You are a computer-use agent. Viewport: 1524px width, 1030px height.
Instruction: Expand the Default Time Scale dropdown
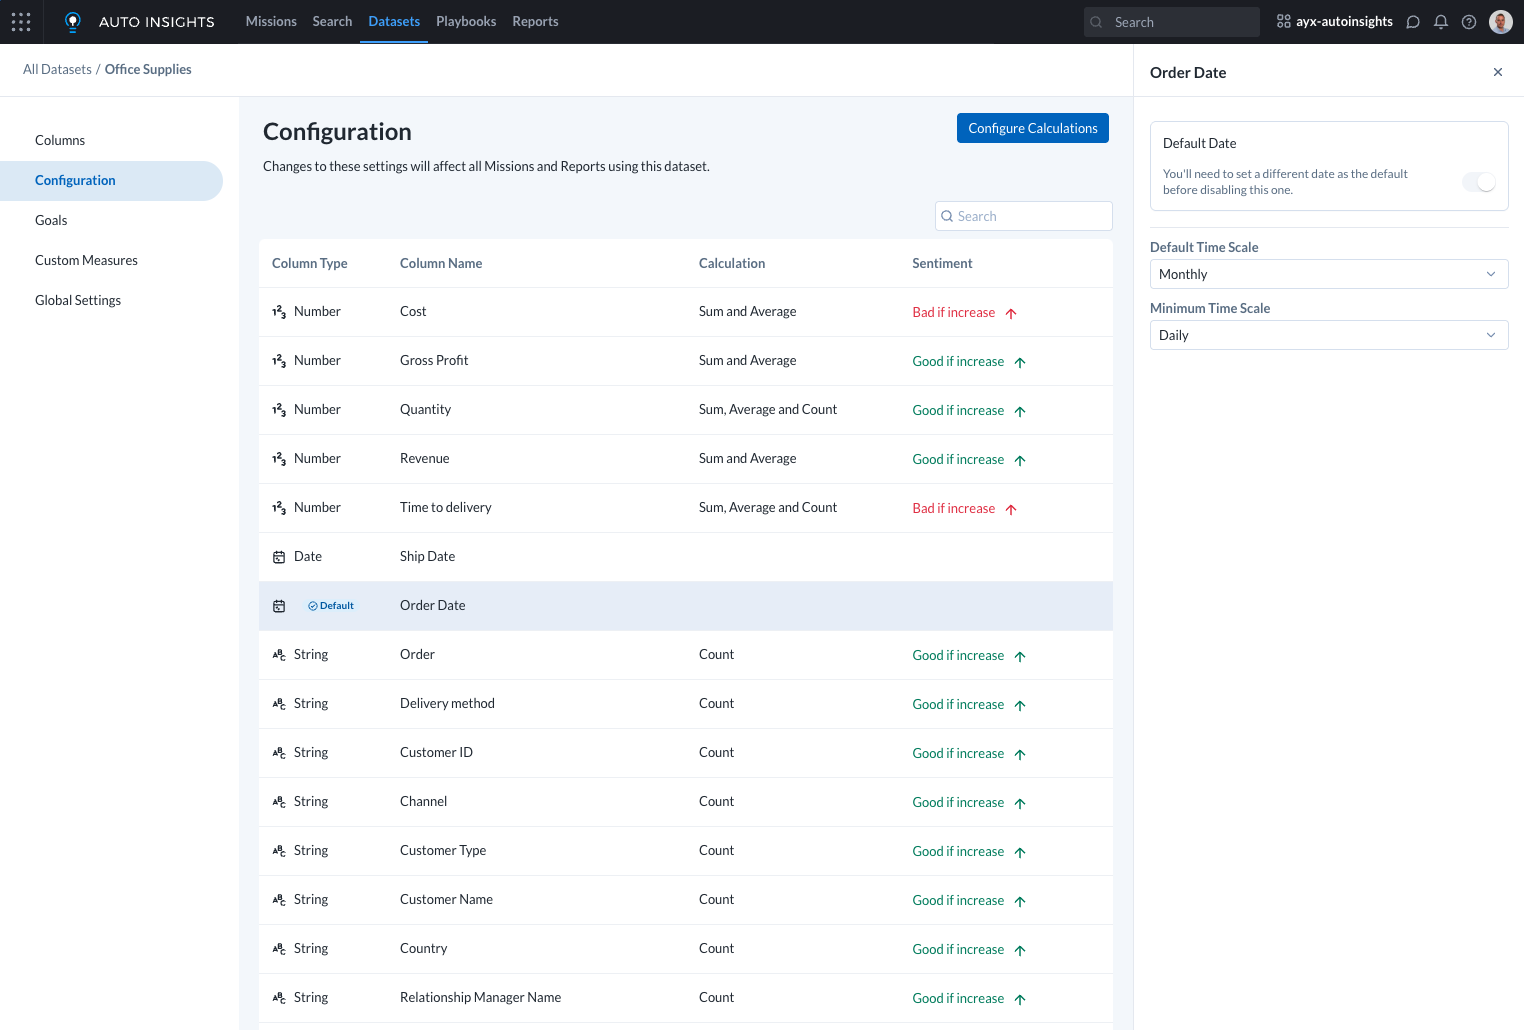coord(1328,274)
